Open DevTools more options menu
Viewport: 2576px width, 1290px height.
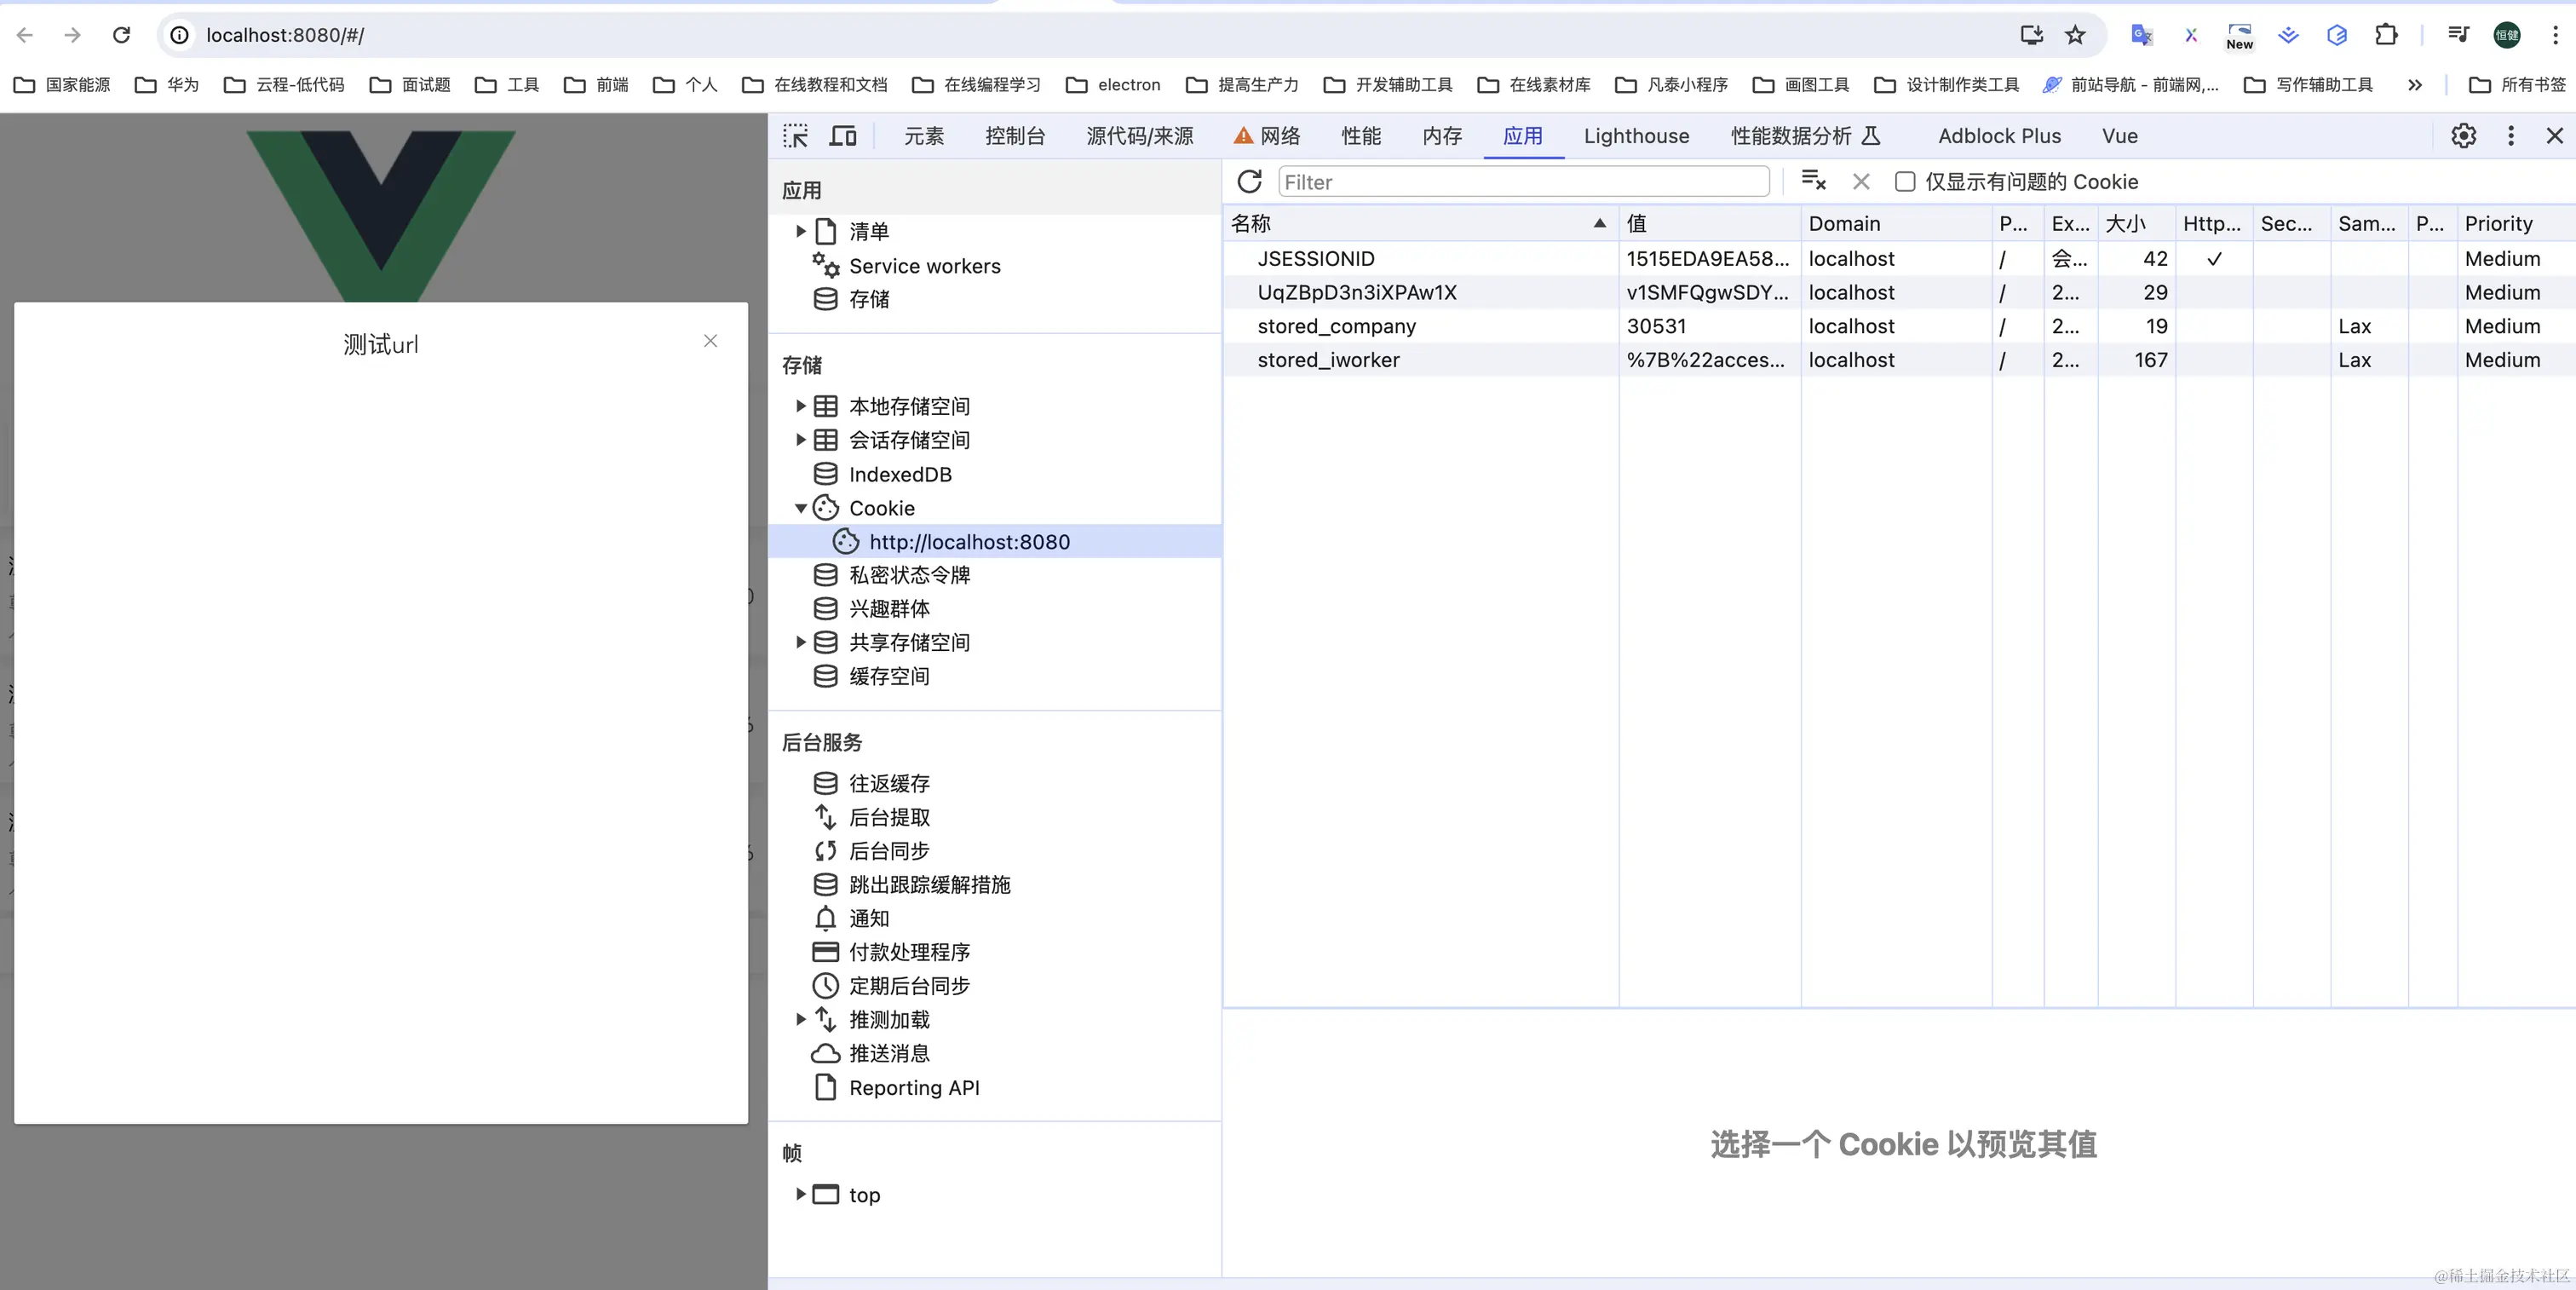pyautogui.click(x=2510, y=136)
